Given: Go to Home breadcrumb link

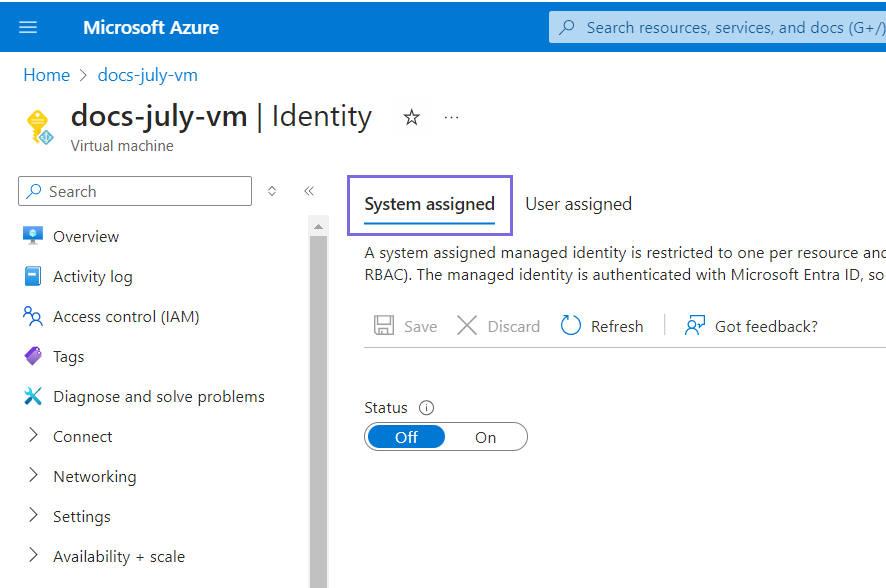Looking at the screenshot, I should coord(46,75).
